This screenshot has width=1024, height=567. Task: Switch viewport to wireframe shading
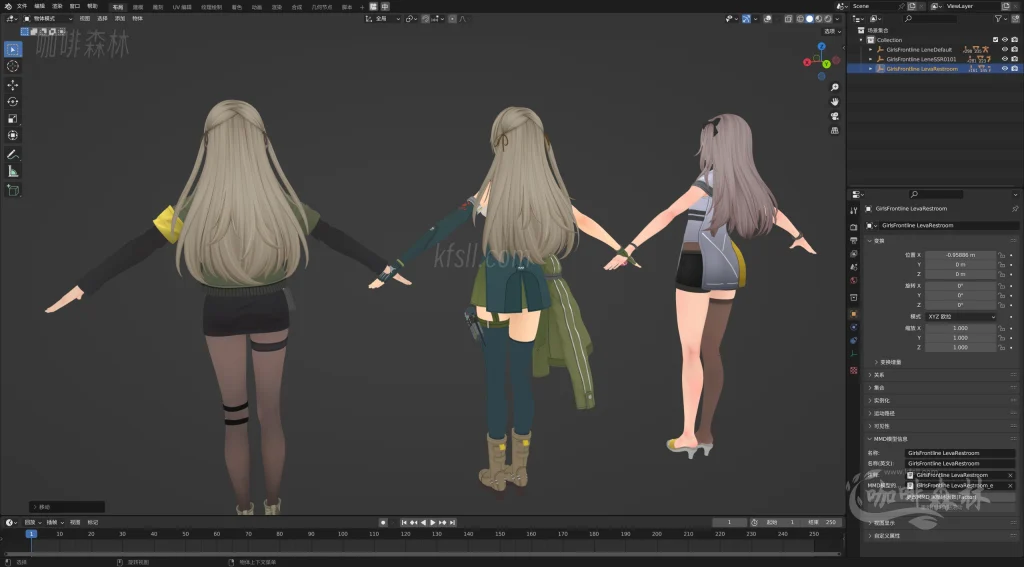click(800, 19)
